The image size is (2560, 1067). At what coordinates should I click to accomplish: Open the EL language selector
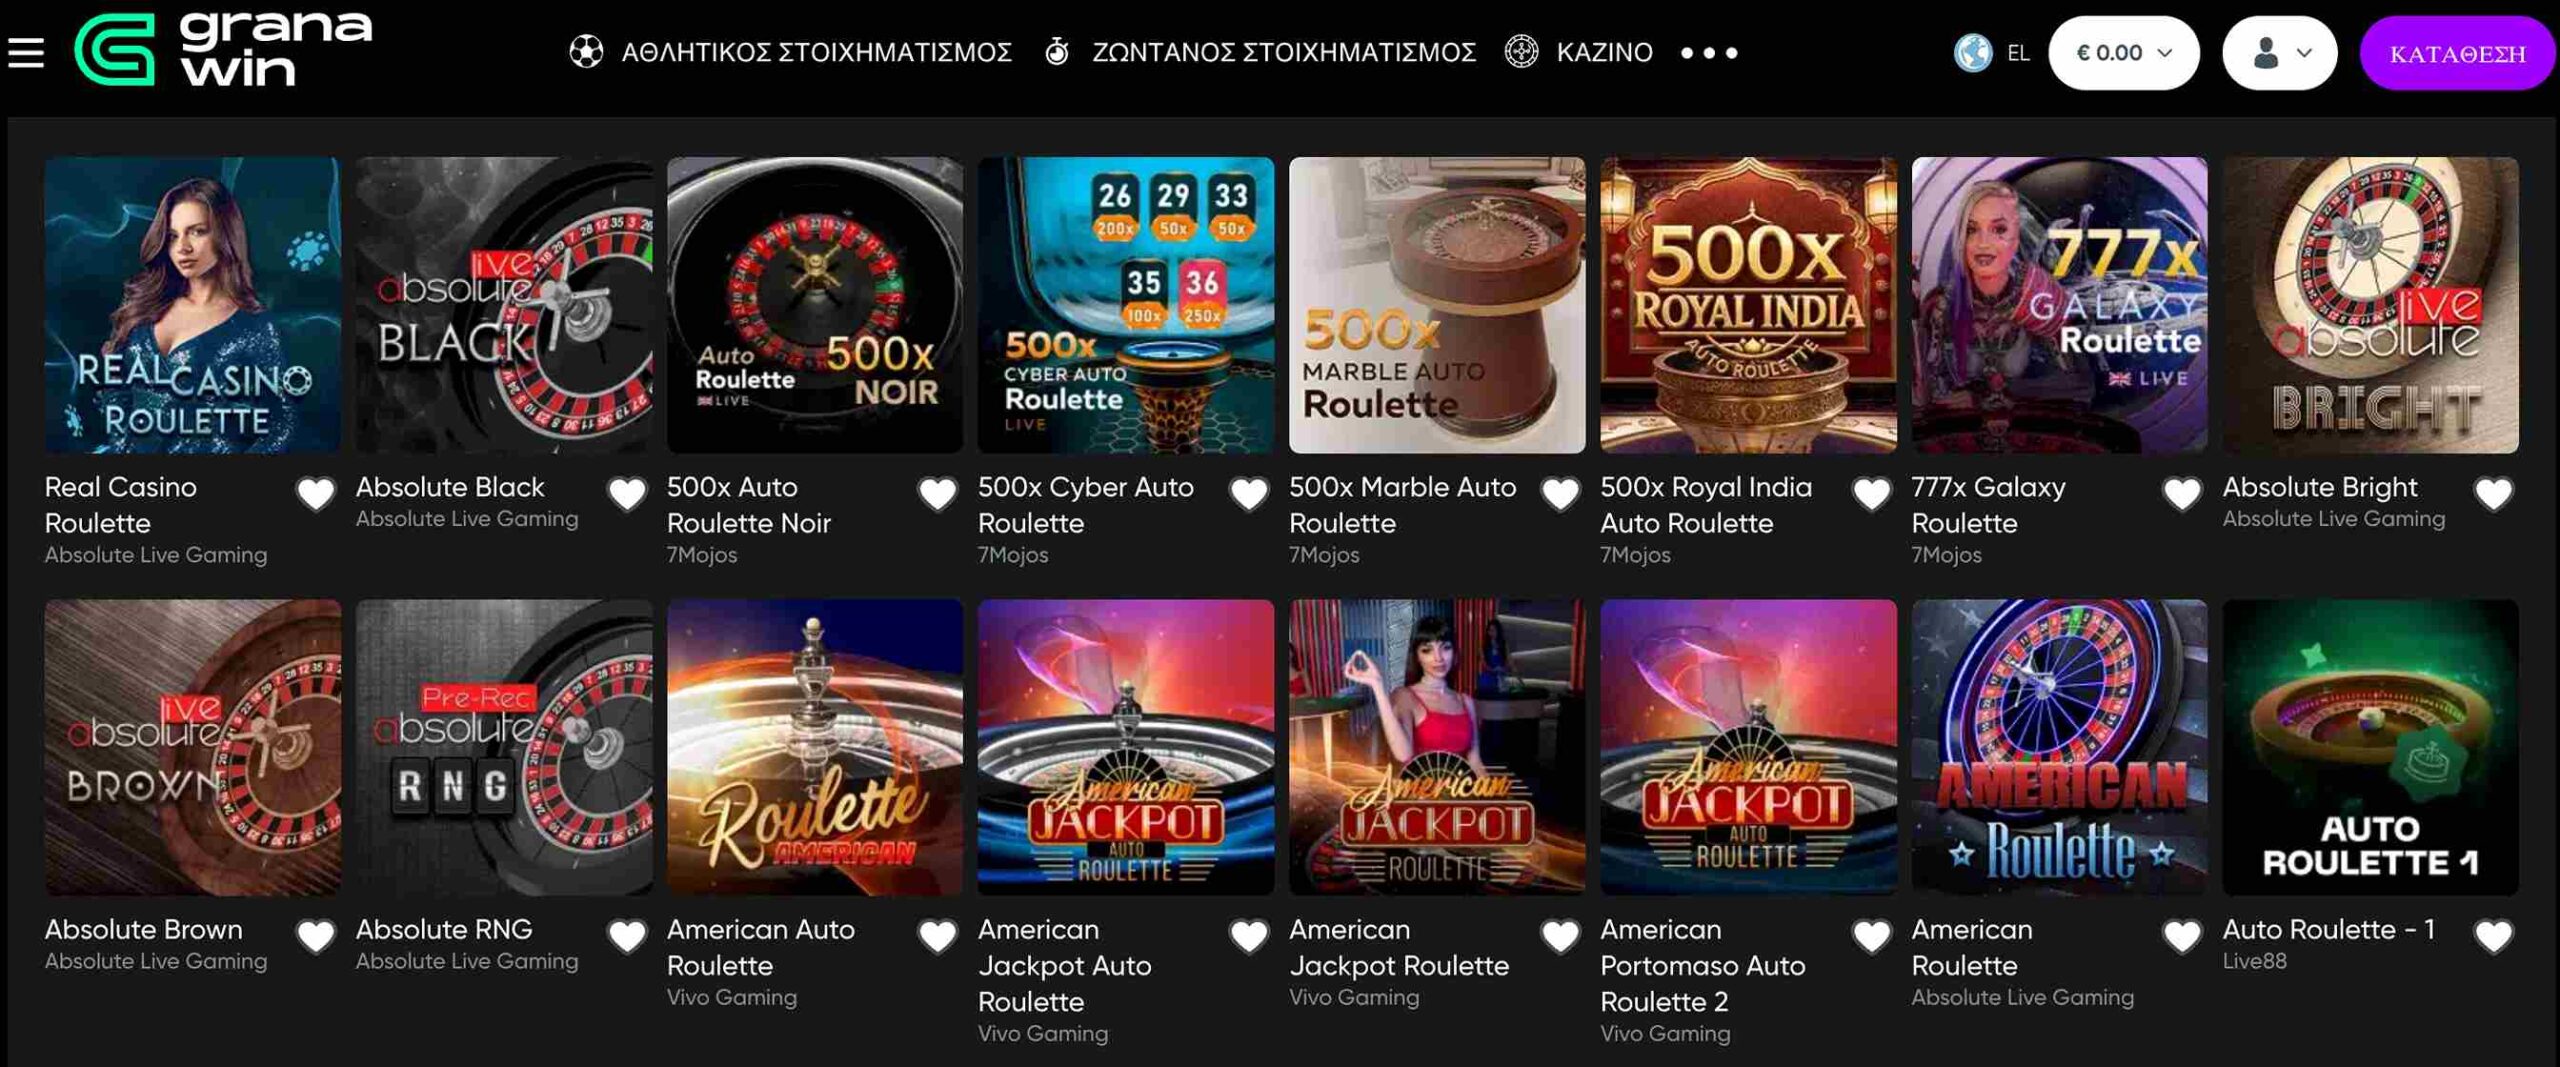(2018, 53)
